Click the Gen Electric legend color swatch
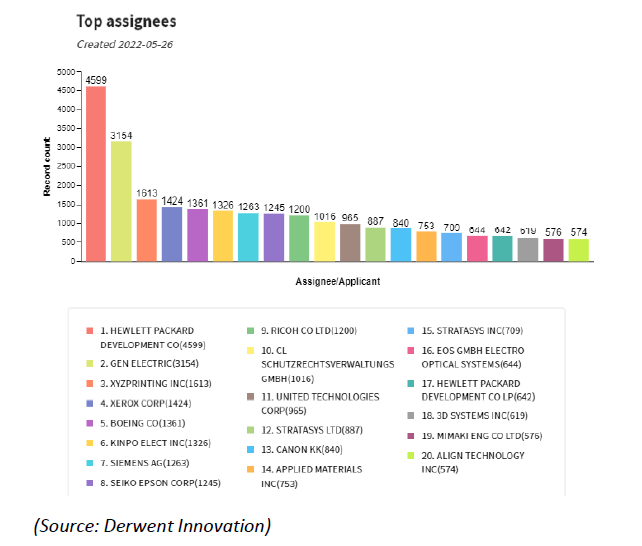The width and height of the screenshot is (642, 546). tap(90, 363)
